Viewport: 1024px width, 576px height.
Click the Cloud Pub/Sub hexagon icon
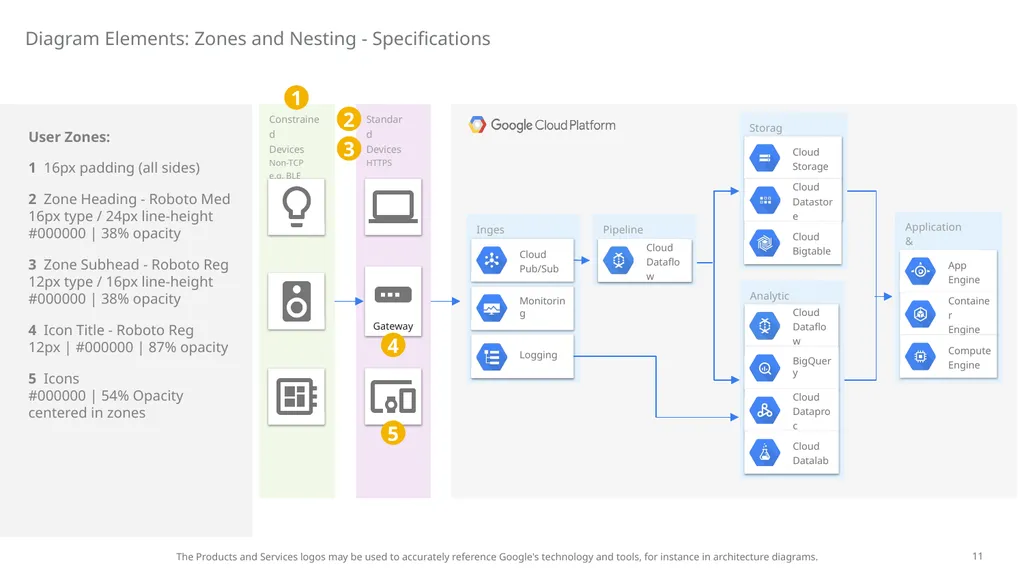pos(492,260)
